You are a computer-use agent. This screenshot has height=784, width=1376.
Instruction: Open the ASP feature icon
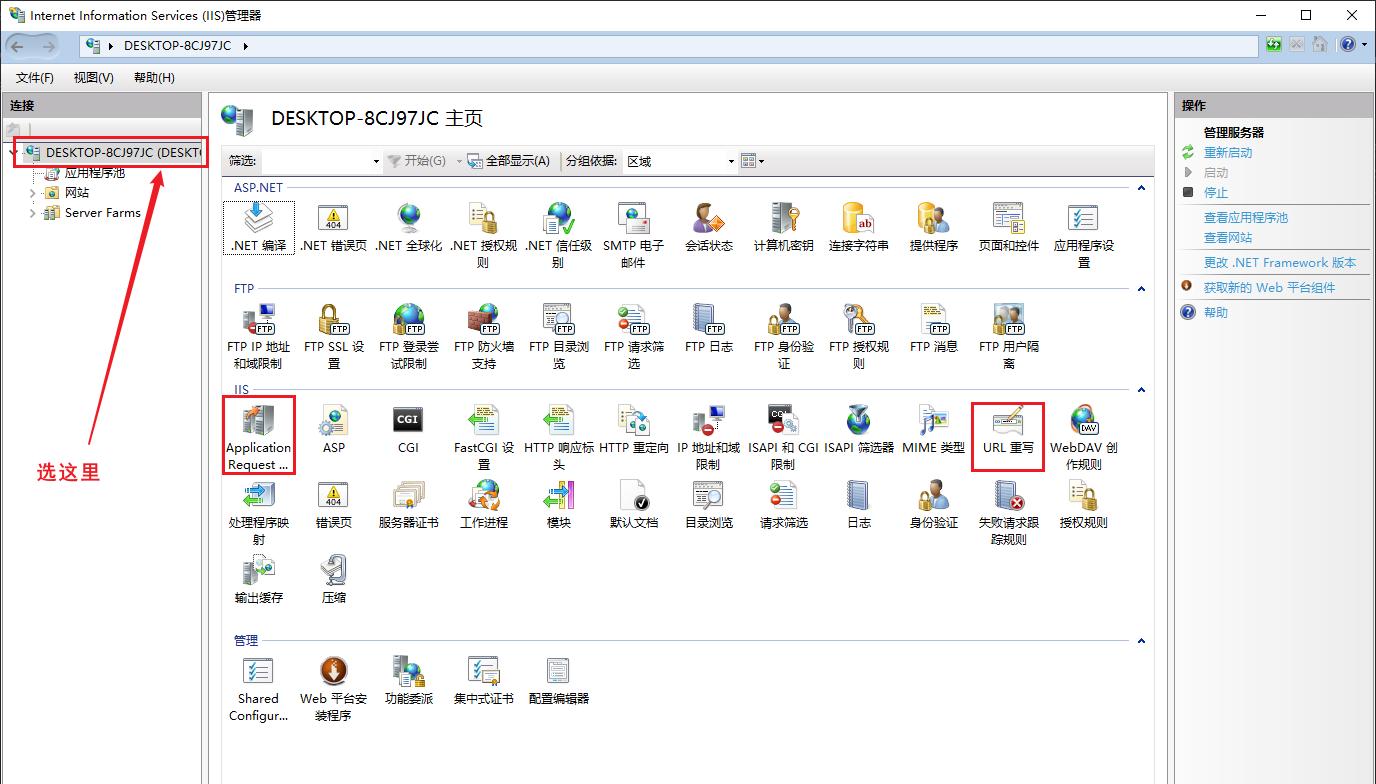(x=334, y=430)
